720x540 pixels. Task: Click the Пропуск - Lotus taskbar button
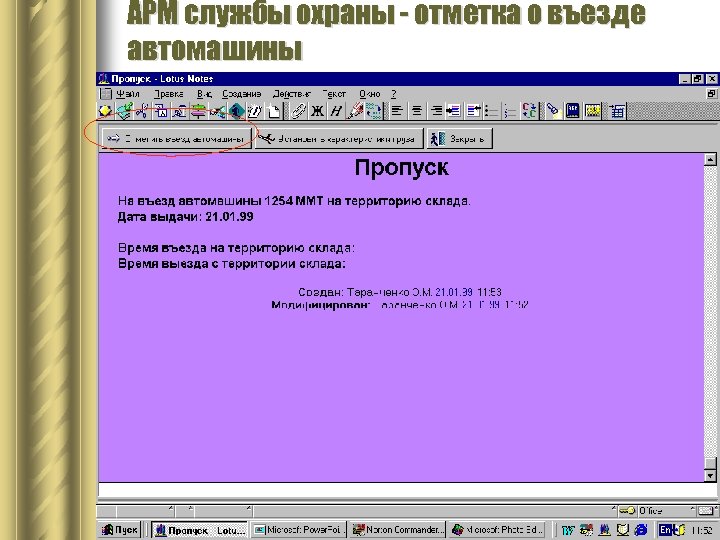(x=199, y=530)
